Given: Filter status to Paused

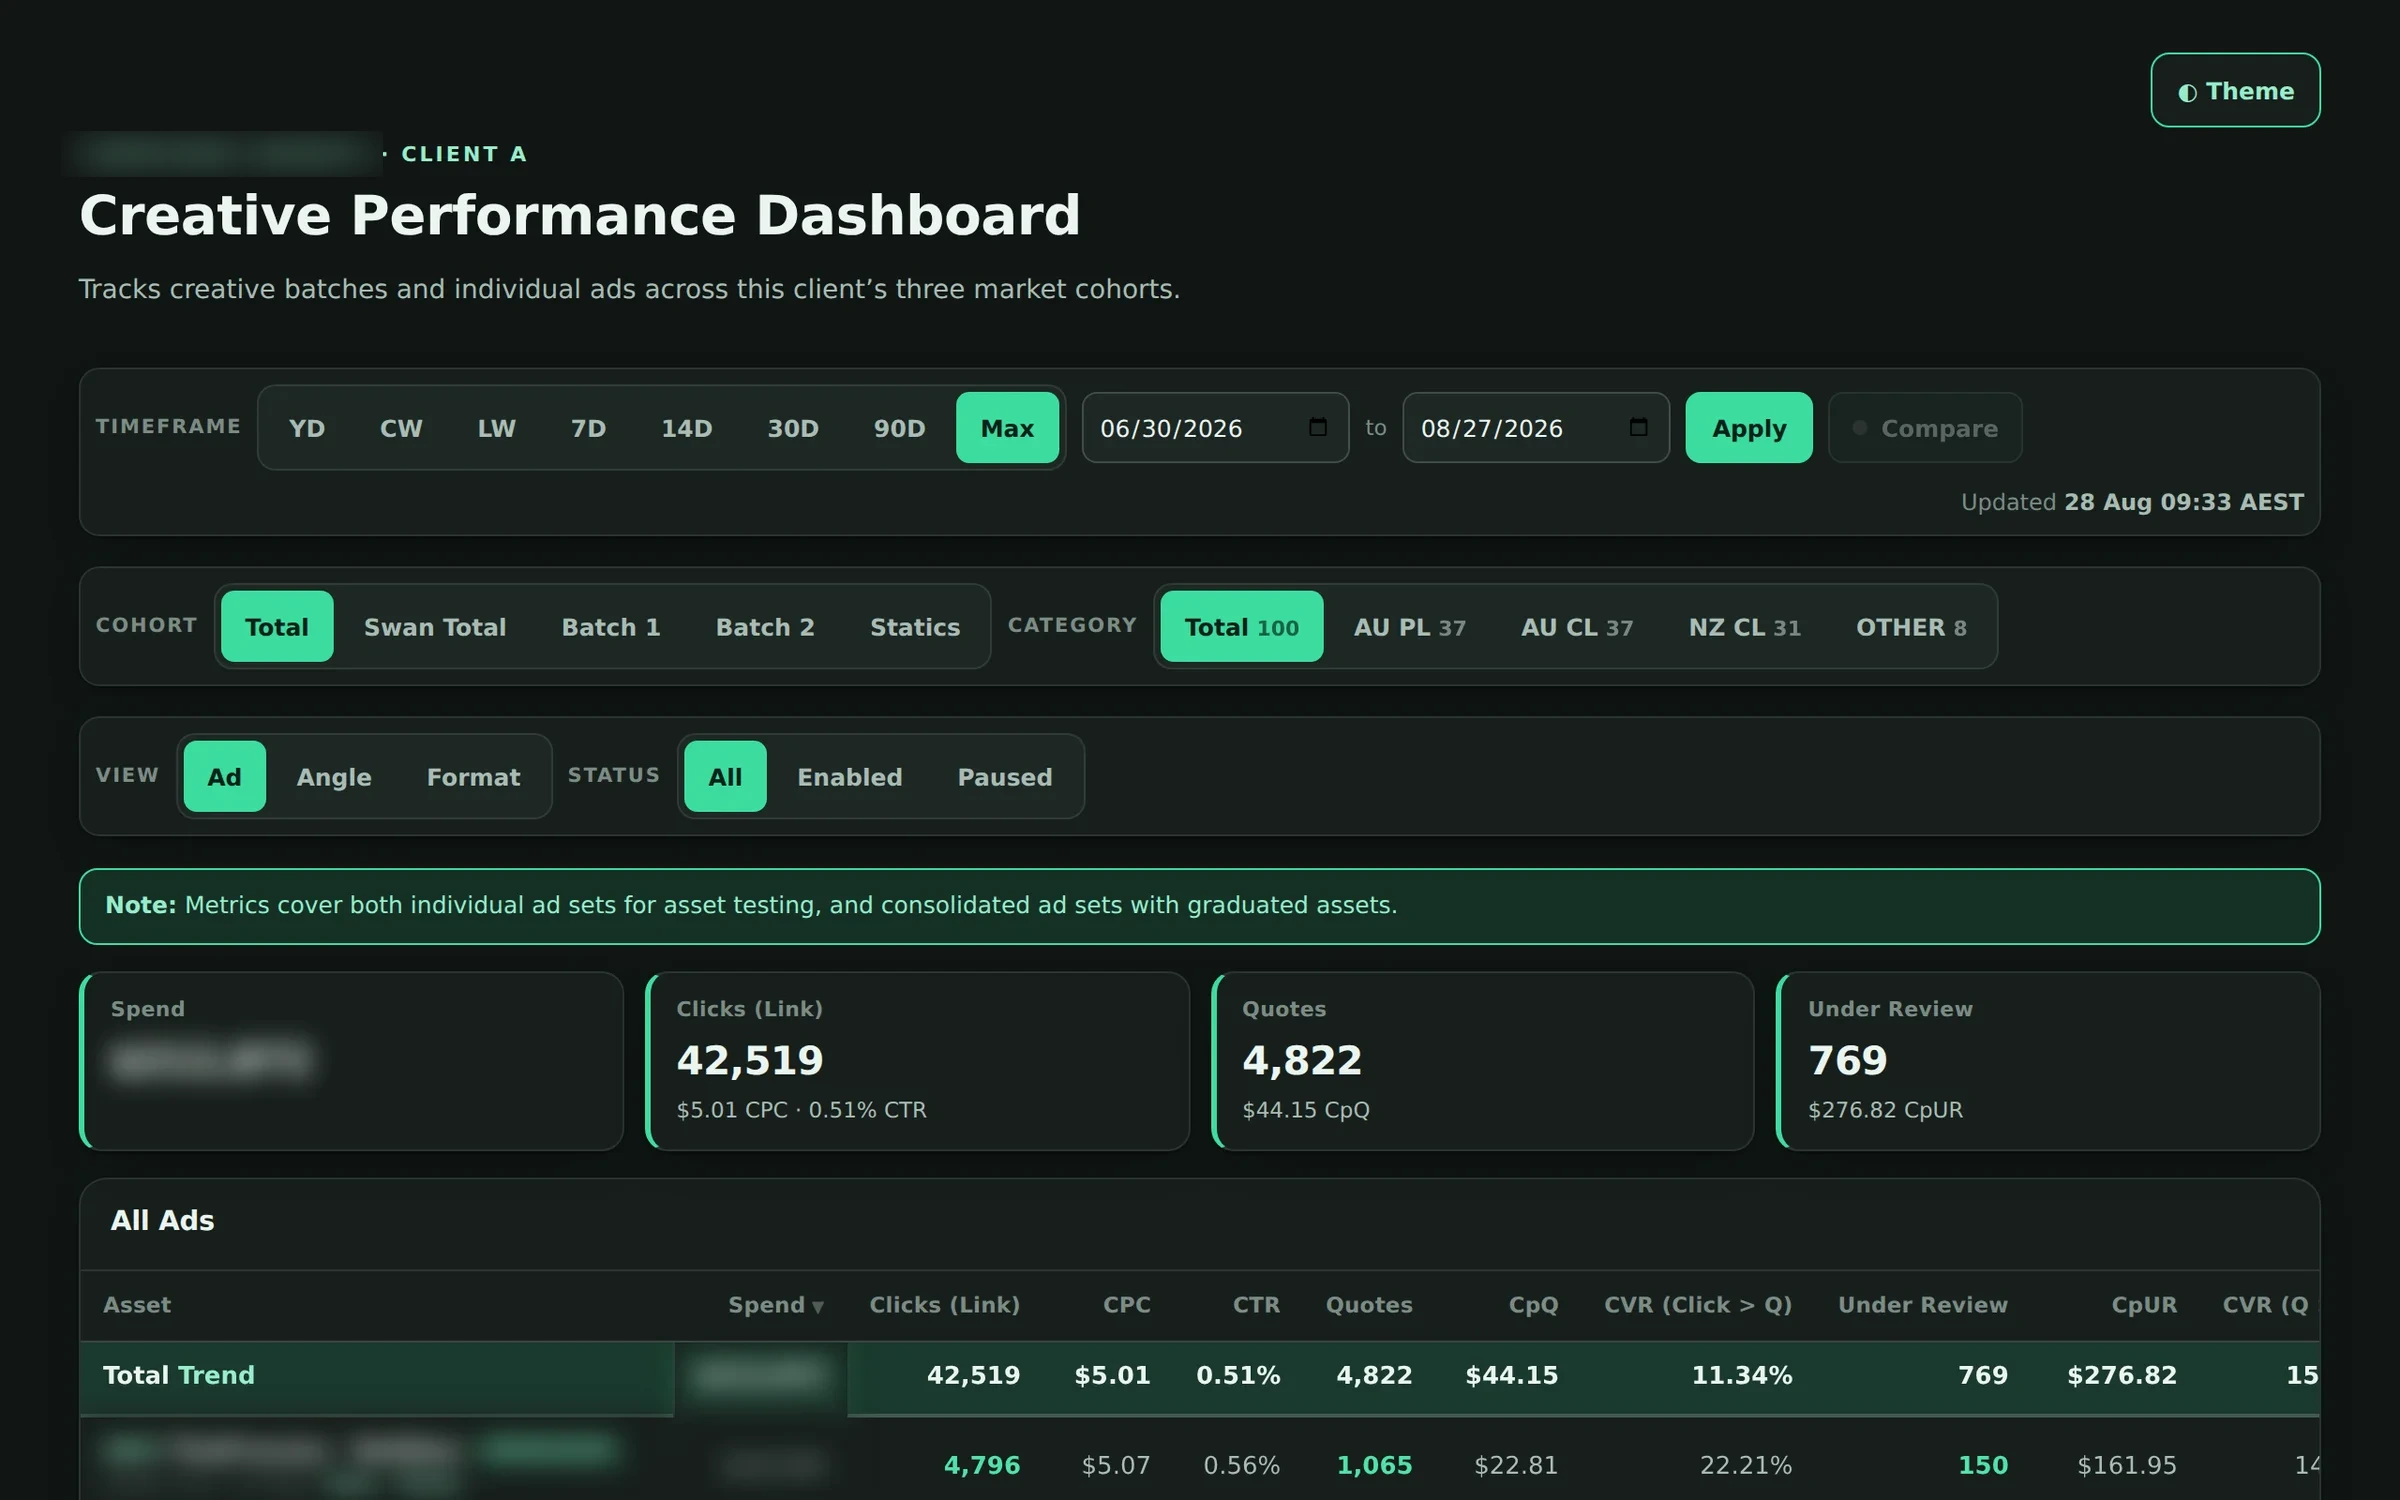Looking at the screenshot, I should (1005, 777).
